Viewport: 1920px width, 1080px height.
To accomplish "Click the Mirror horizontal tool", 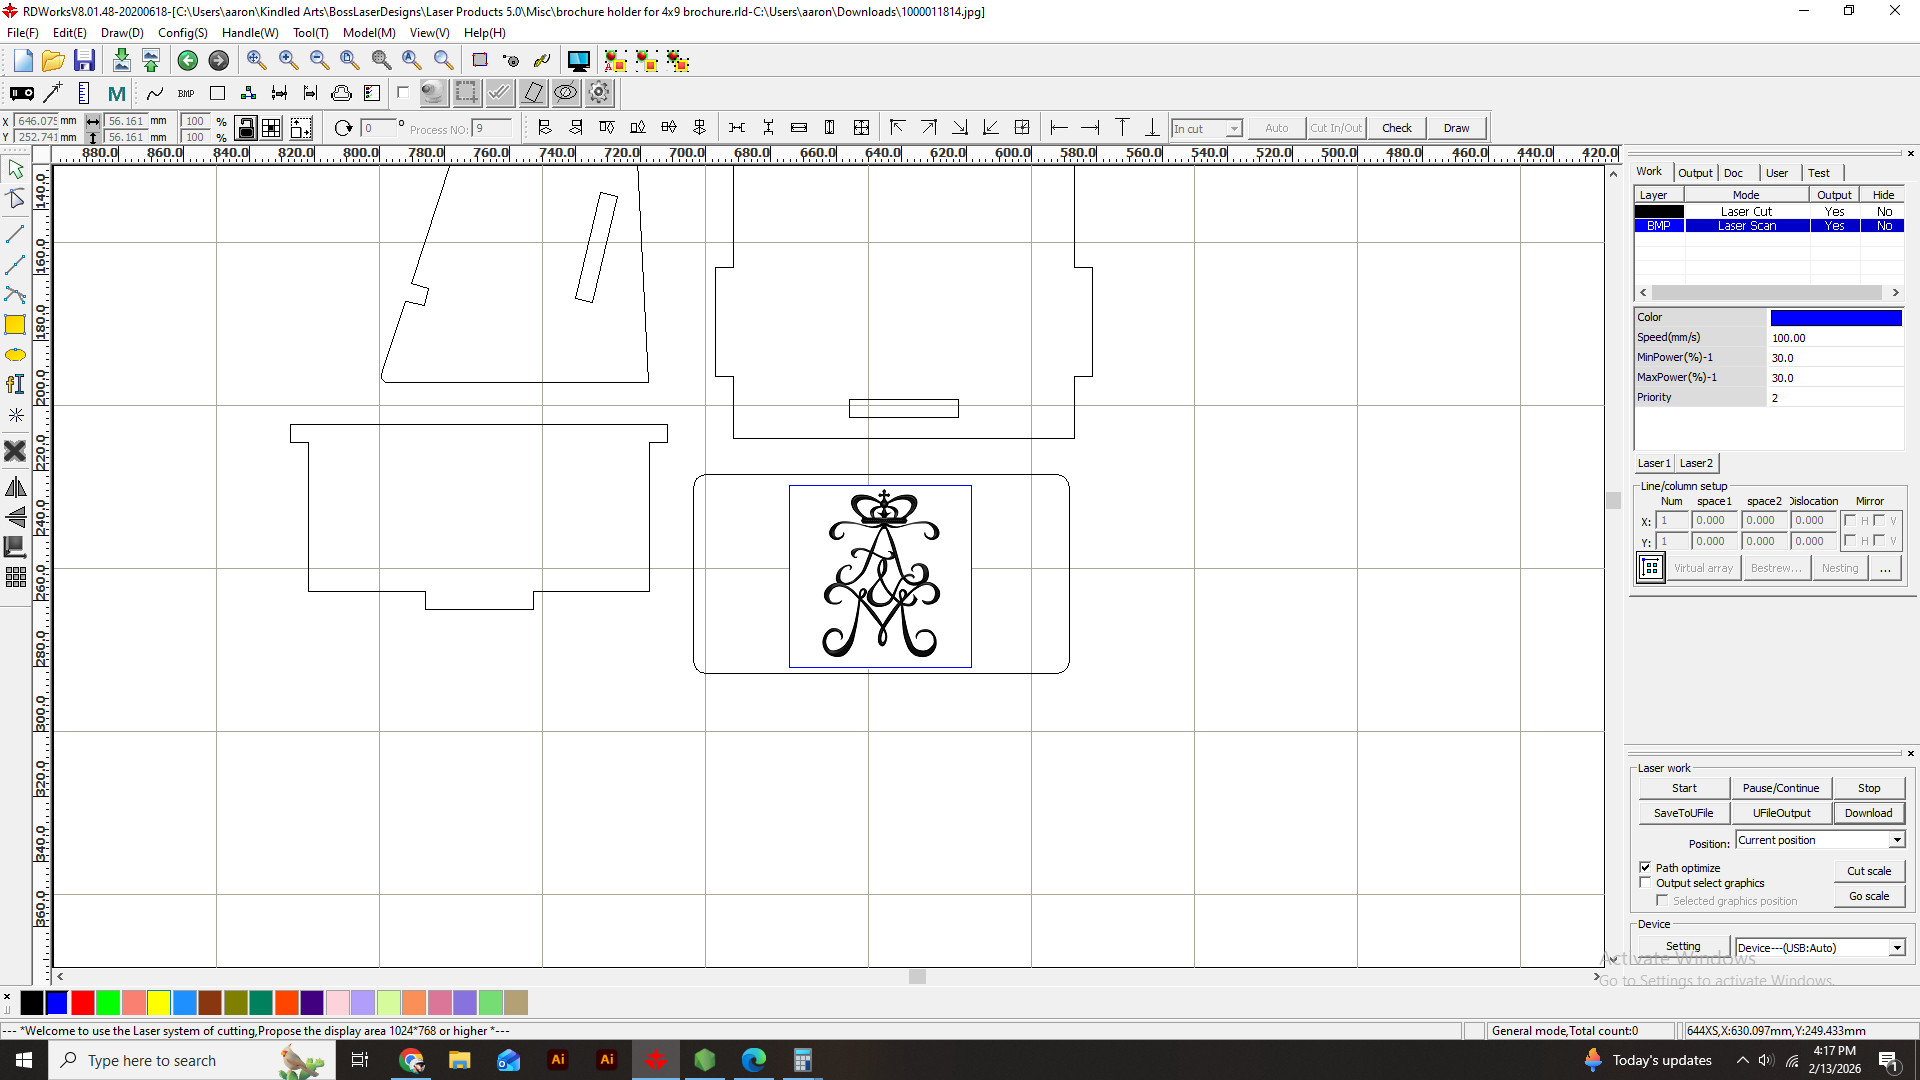I will pyautogui.click(x=15, y=488).
